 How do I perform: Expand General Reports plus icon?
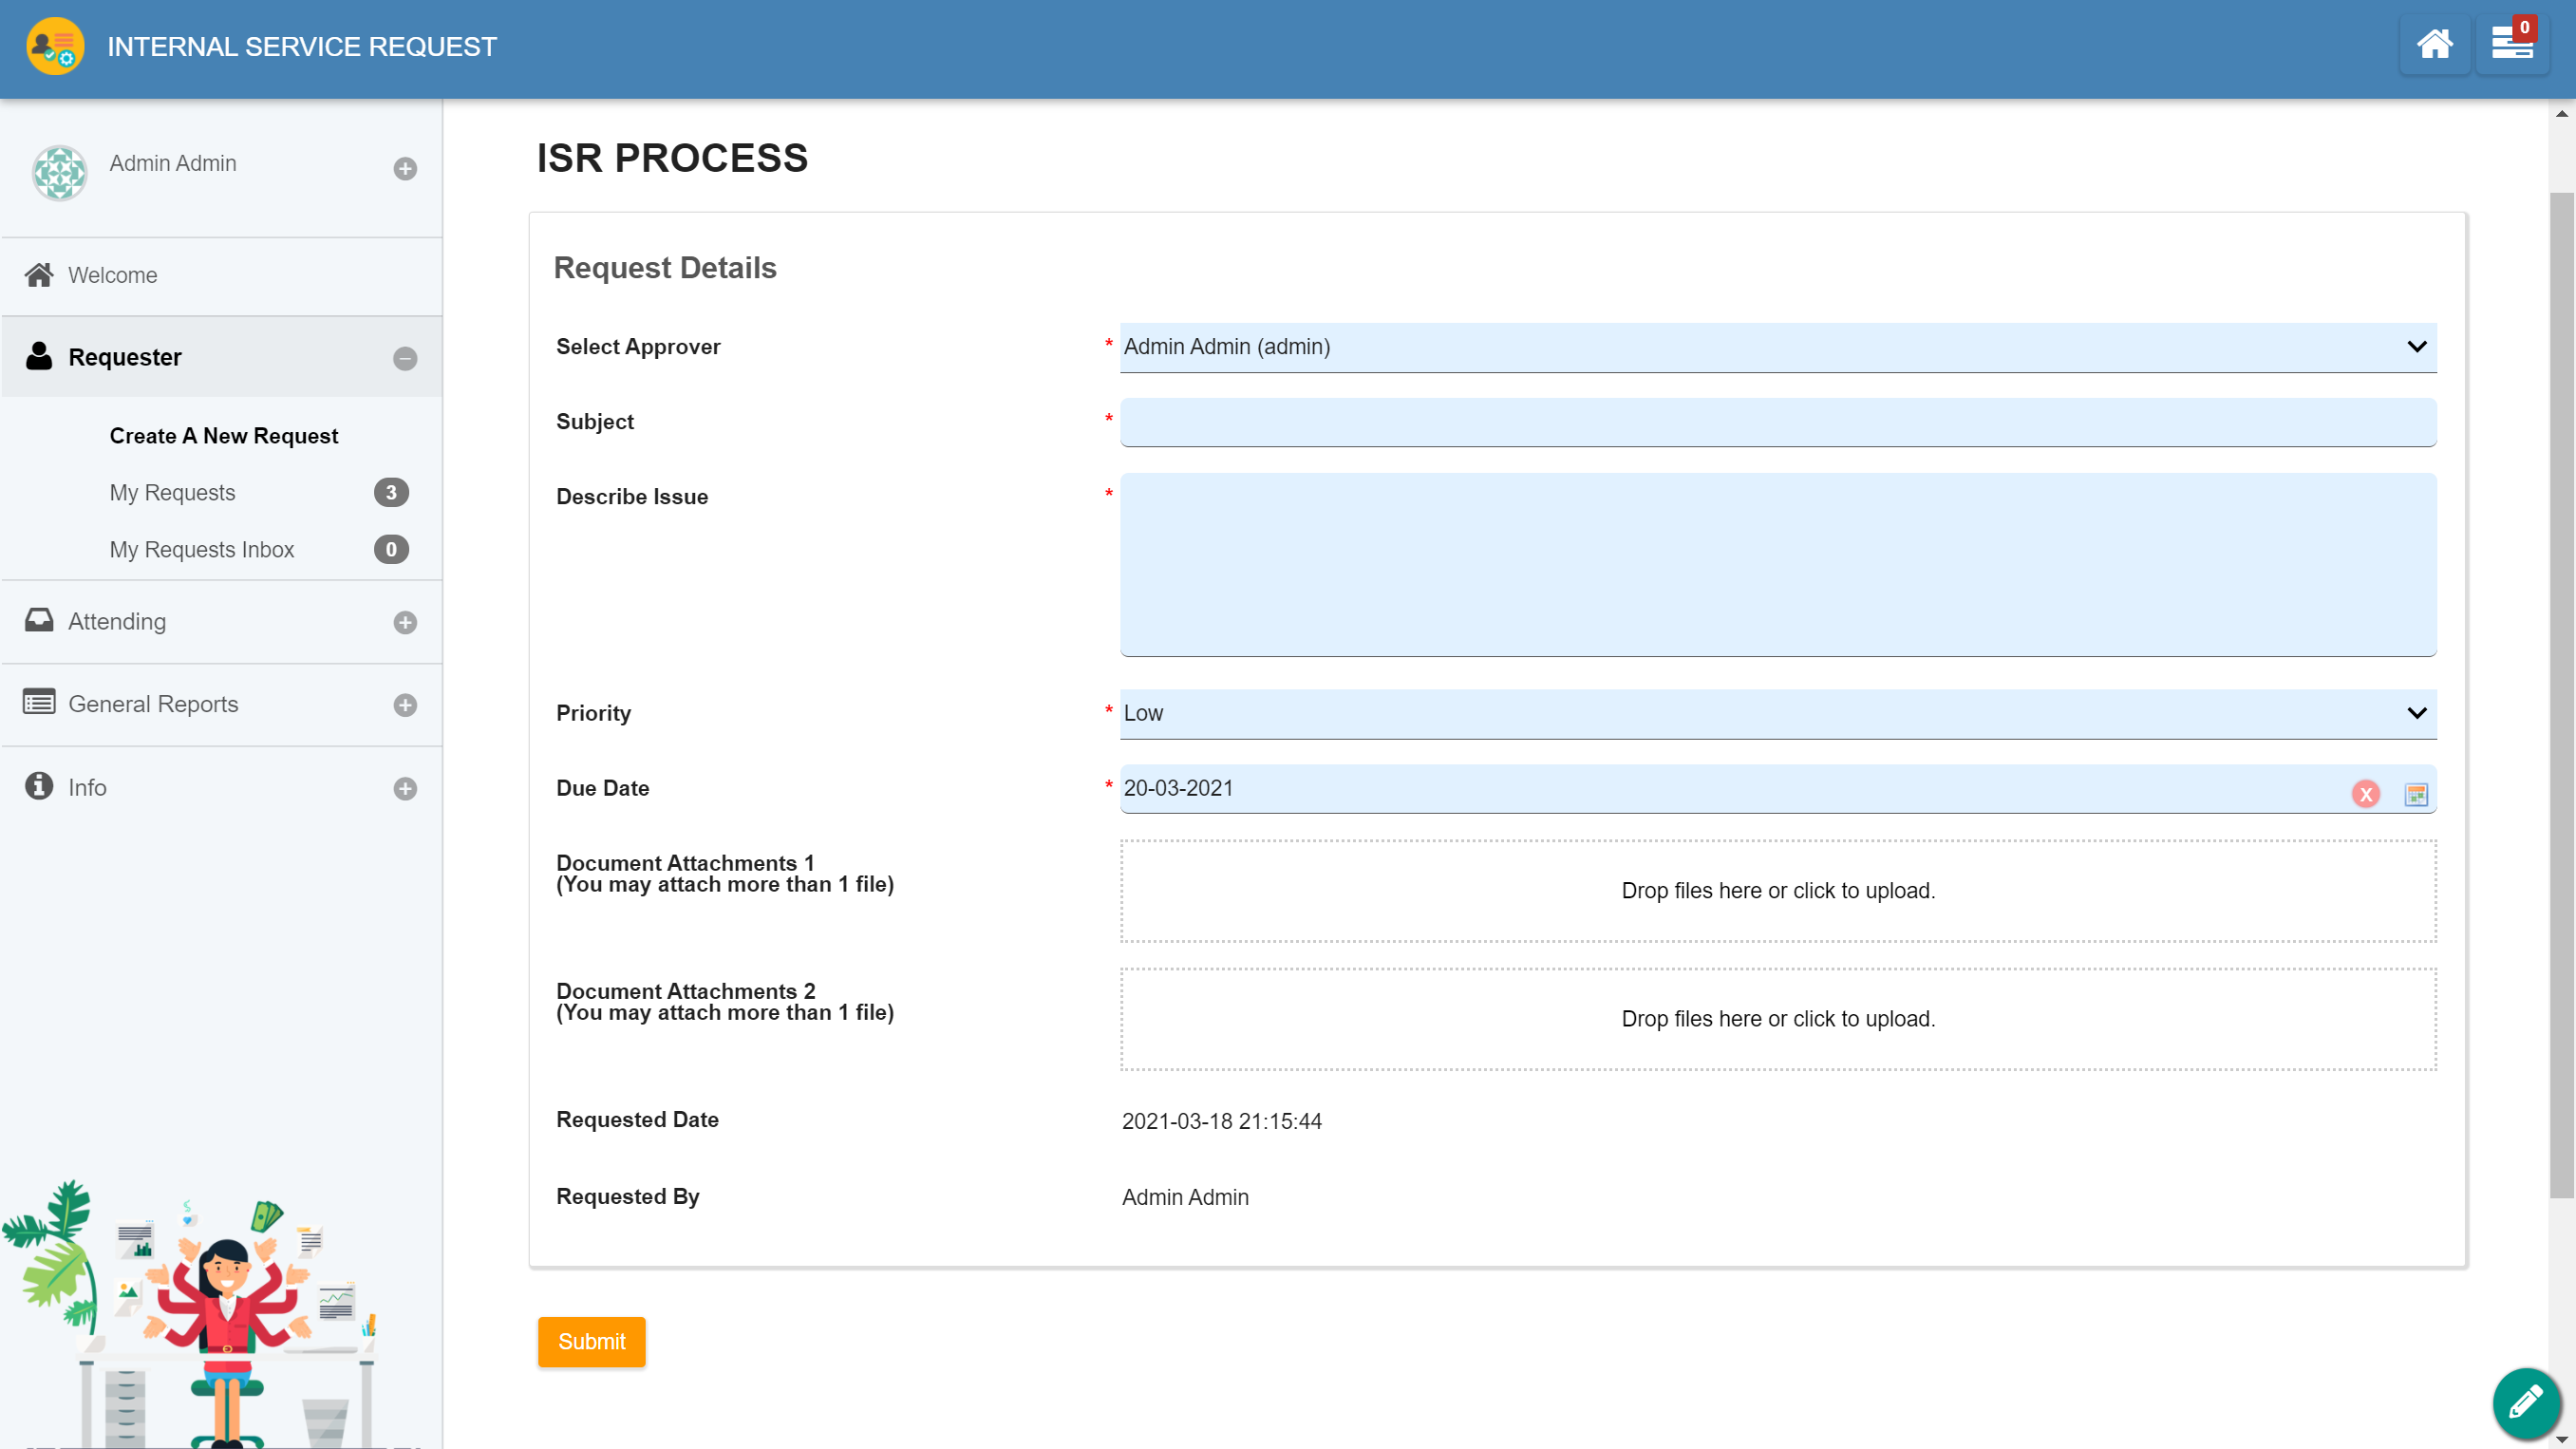point(405,706)
